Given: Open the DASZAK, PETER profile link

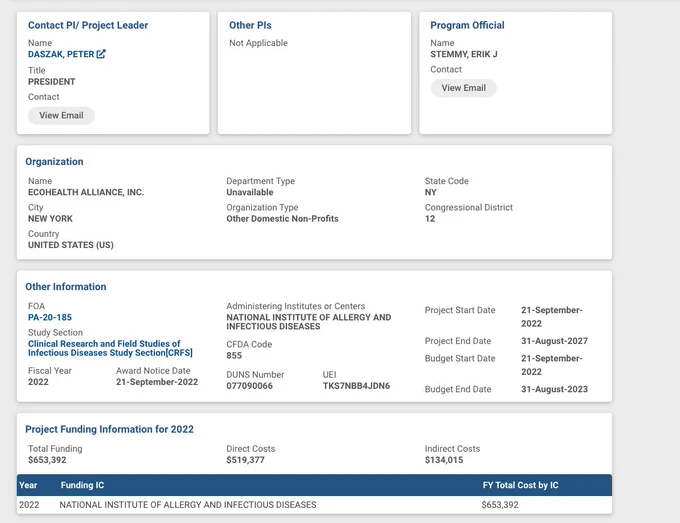Looking at the screenshot, I should click(x=61, y=54).
